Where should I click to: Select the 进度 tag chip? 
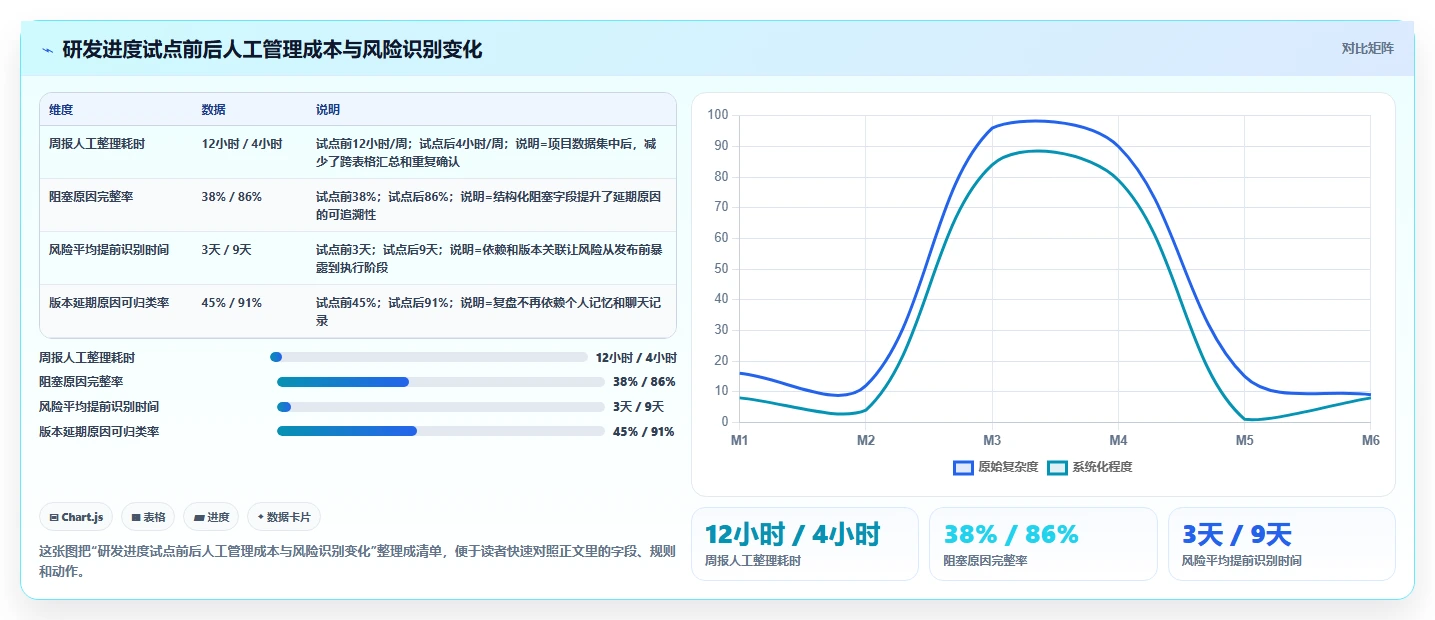tap(211, 517)
